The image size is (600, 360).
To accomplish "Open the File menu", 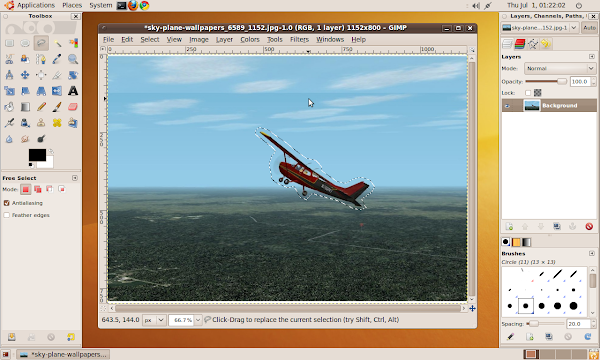I will click(108, 39).
